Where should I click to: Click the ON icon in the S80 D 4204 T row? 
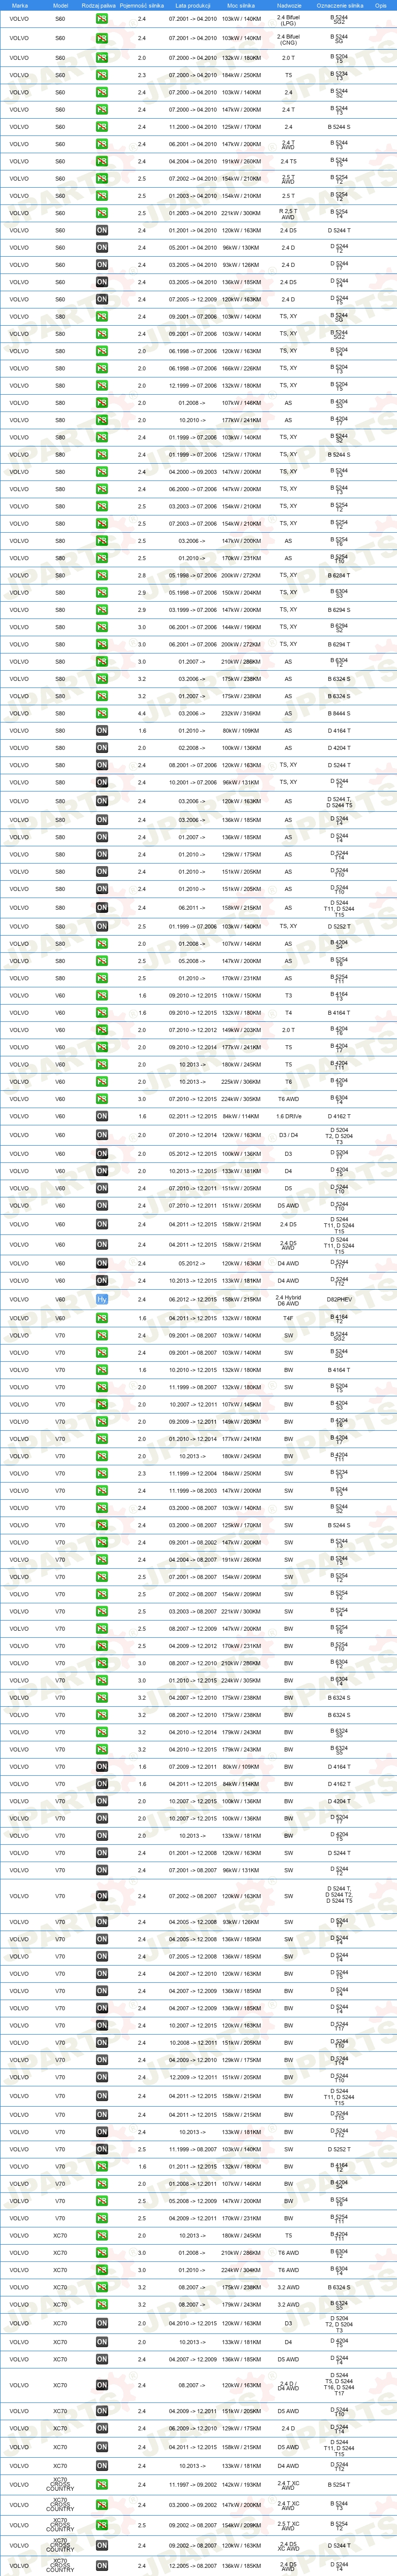[x=102, y=748]
